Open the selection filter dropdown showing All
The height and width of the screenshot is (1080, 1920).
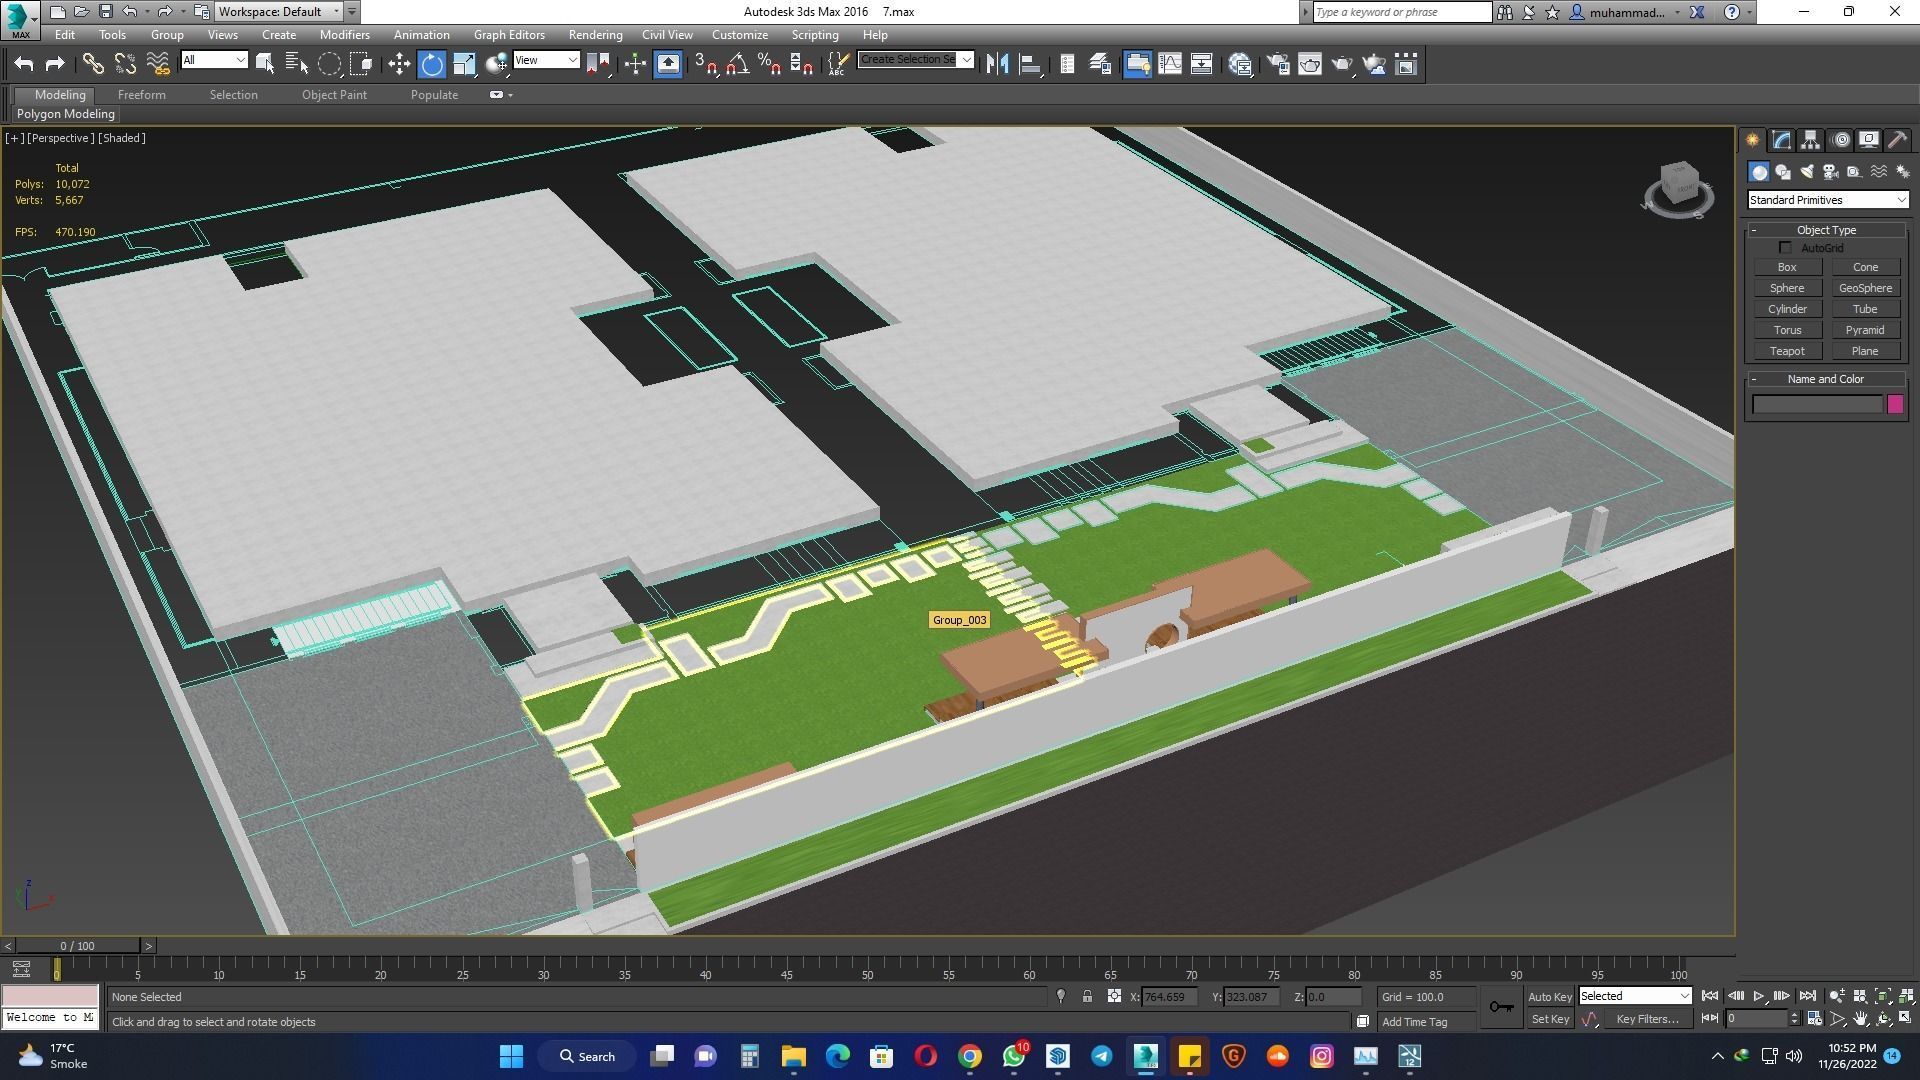point(240,60)
